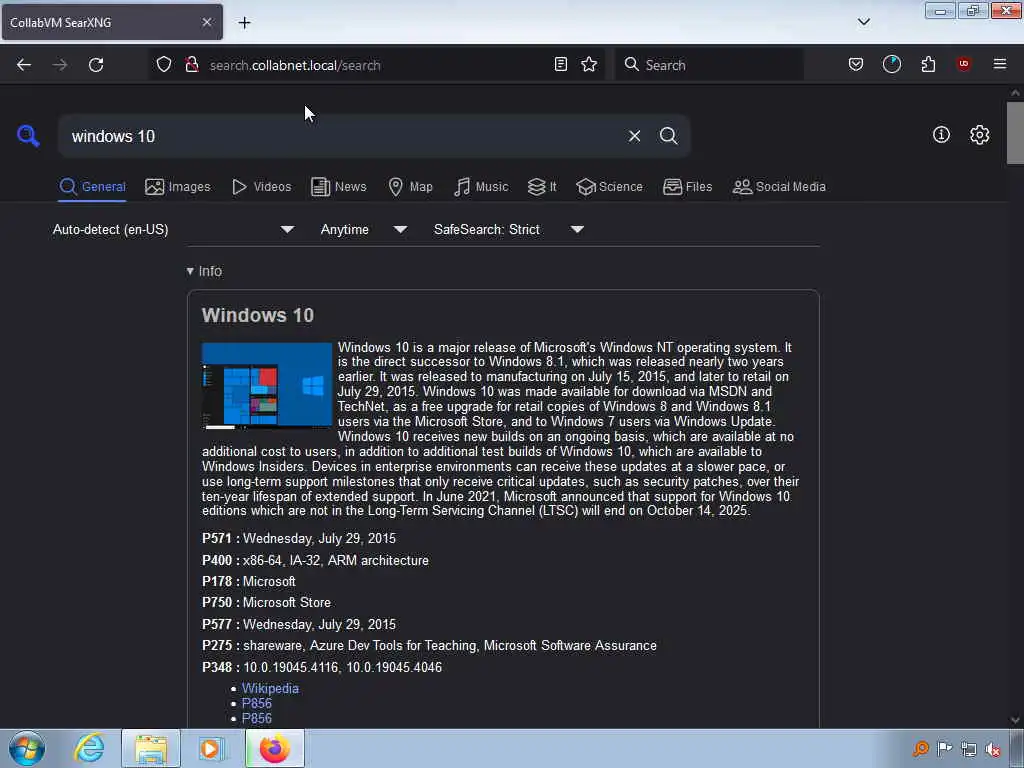Switch to the Music category

[x=481, y=187]
